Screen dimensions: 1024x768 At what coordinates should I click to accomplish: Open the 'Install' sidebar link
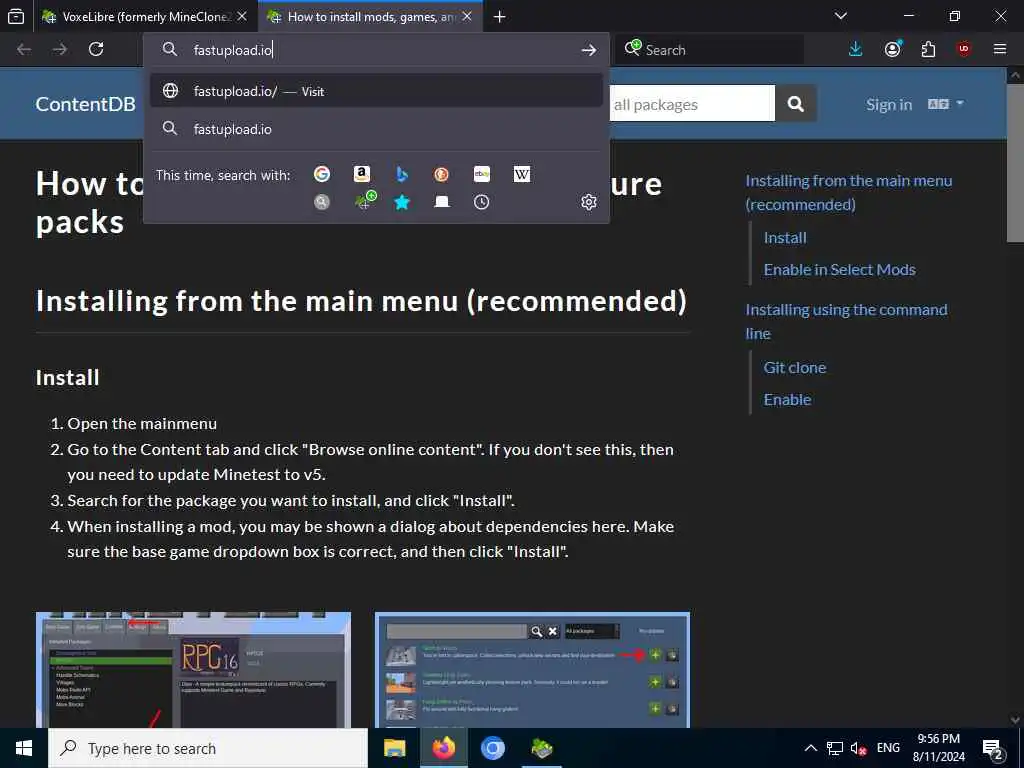(x=785, y=238)
